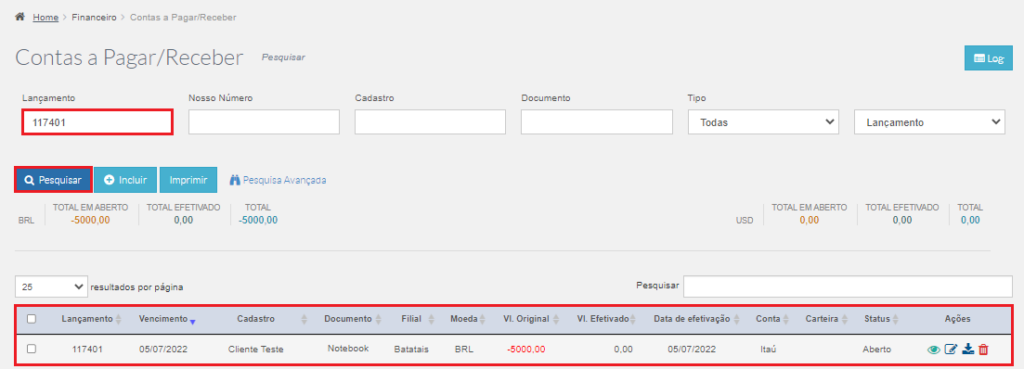Screen dimensions: 1024x369
Task: Click the table Pesquisar filter box
Action: (x=848, y=286)
